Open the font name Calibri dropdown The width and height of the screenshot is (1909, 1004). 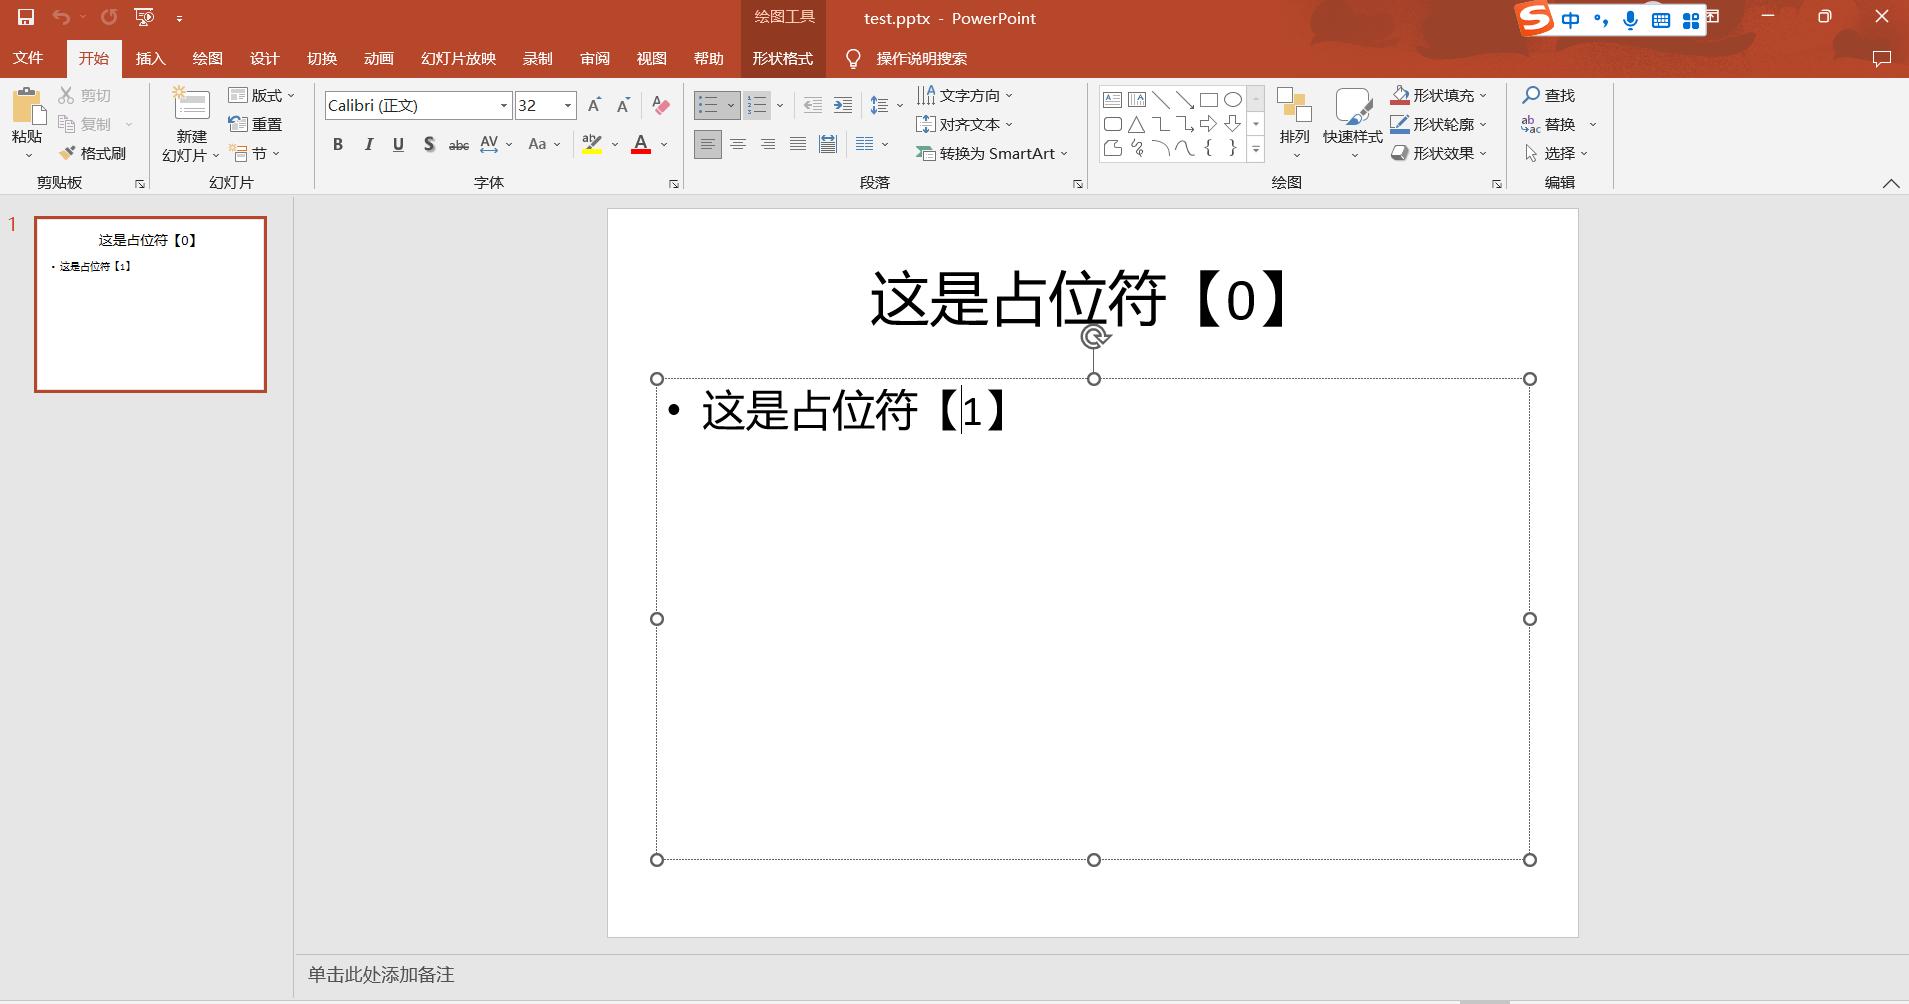pos(504,104)
